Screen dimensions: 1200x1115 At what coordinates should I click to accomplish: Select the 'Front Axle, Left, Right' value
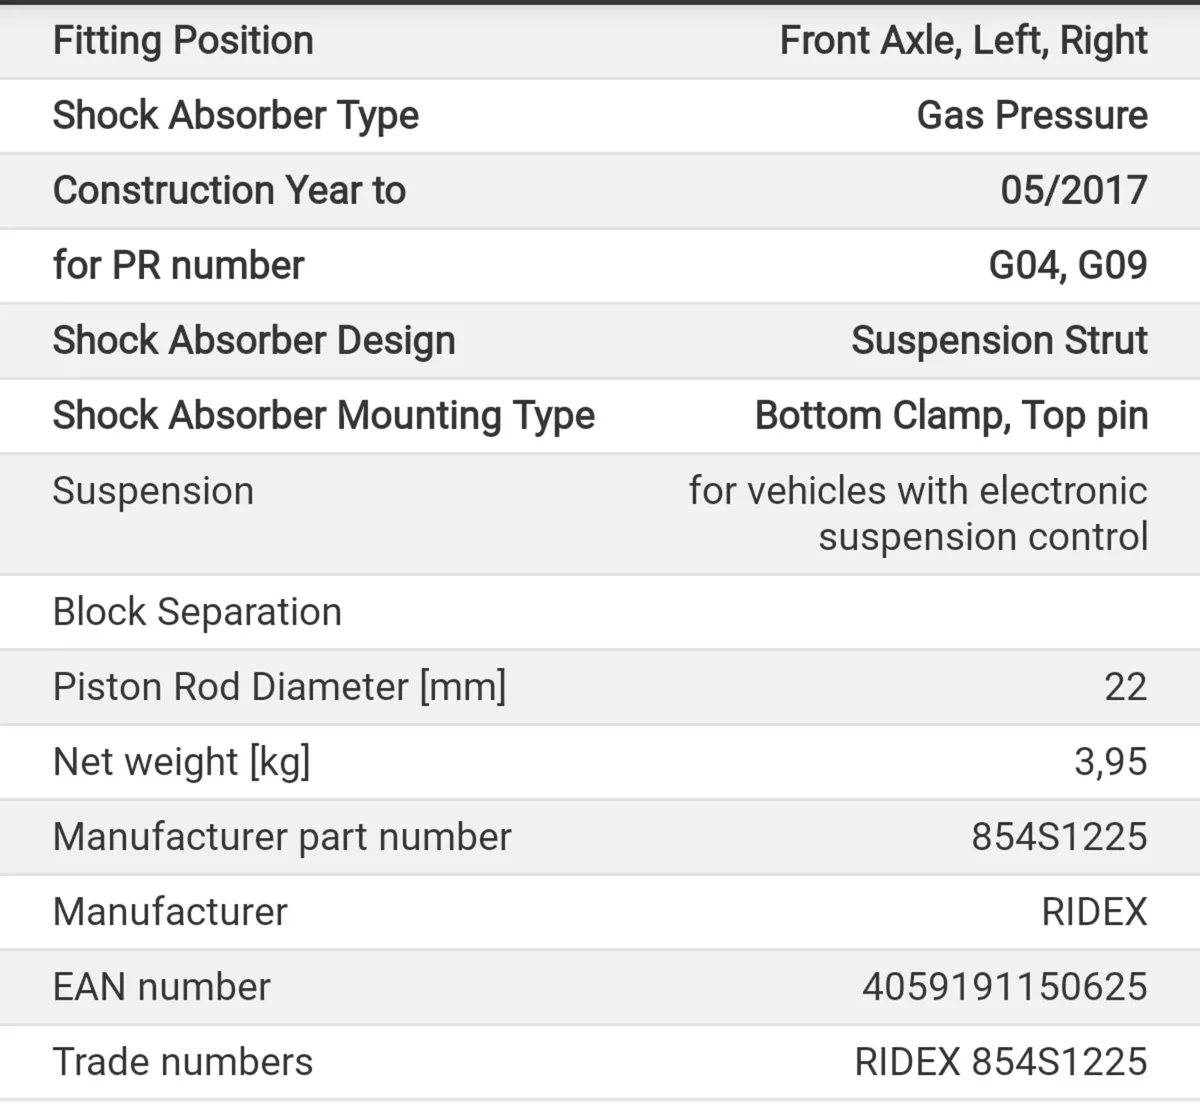[x=963, y=41]
